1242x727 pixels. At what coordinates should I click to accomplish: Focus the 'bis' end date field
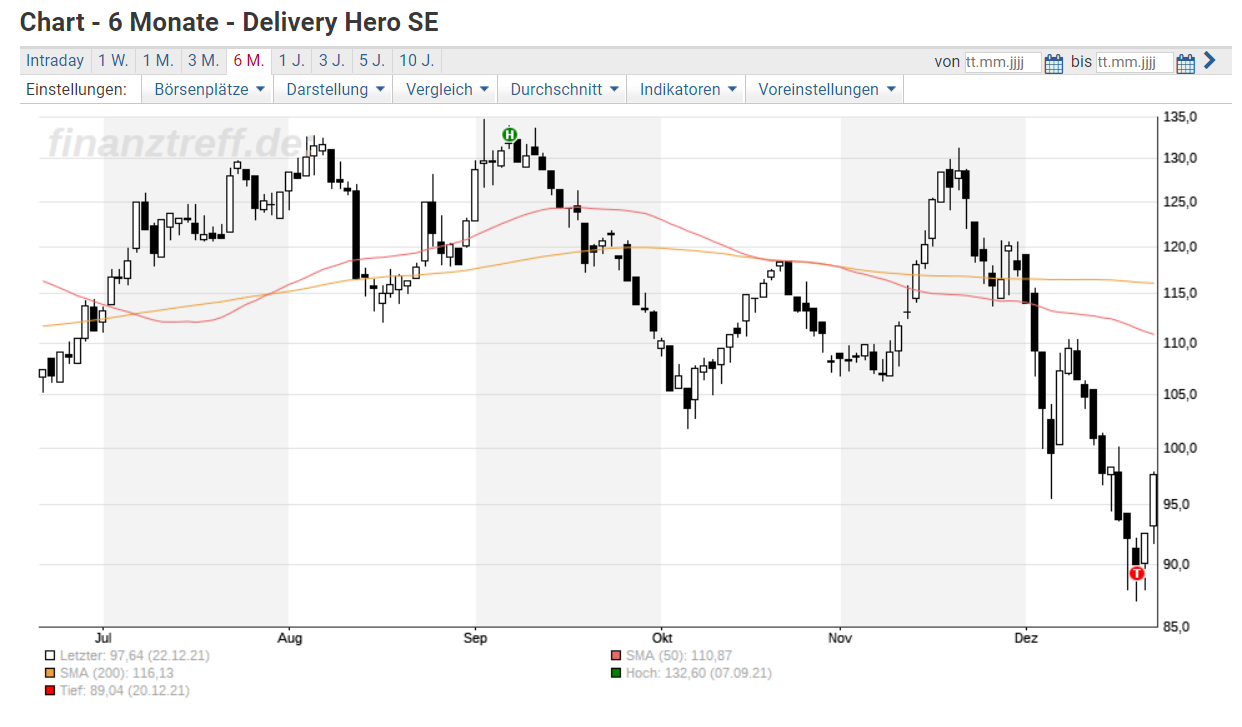coord(1135,62)
